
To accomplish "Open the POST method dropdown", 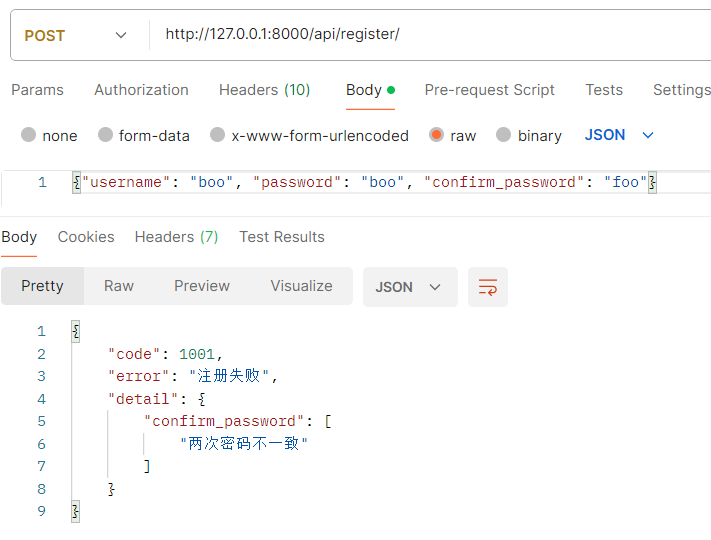I will pos(76,35).
